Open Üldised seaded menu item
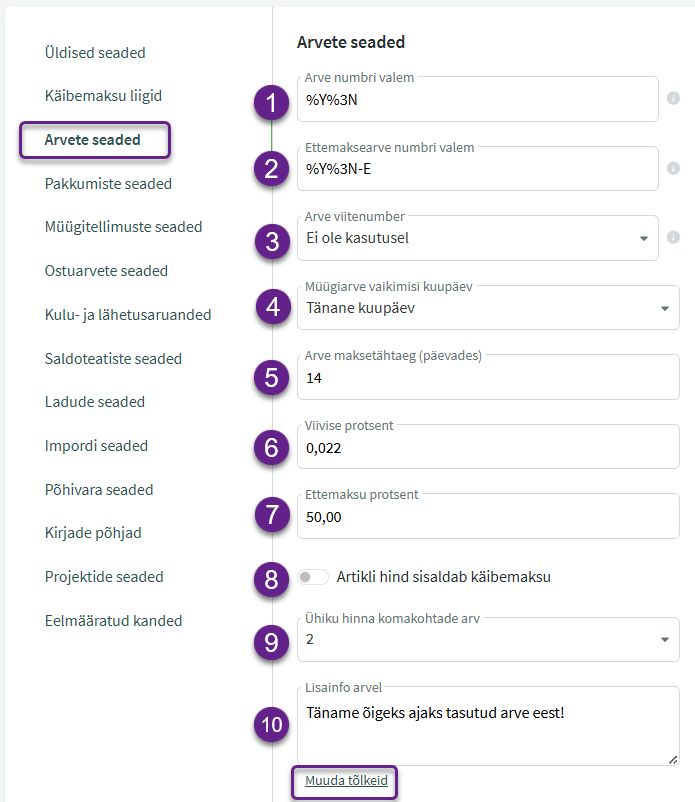This screenshot has height=802, width=695. (x=95, y=53)
